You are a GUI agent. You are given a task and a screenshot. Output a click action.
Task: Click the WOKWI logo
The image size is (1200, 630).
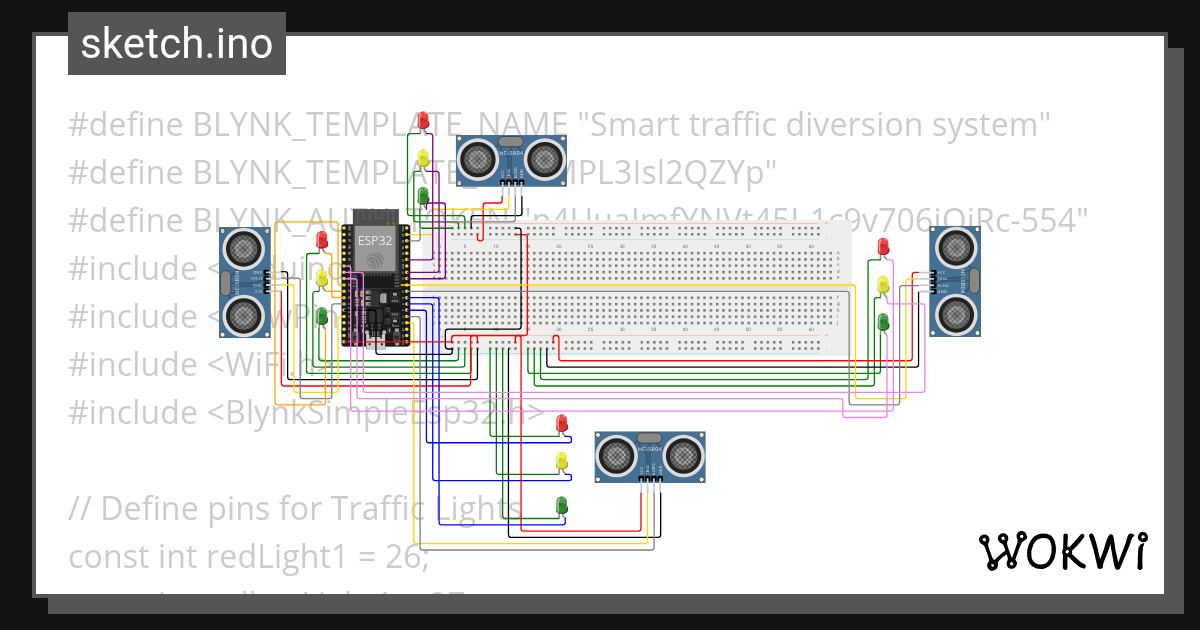click(1065, 549)
